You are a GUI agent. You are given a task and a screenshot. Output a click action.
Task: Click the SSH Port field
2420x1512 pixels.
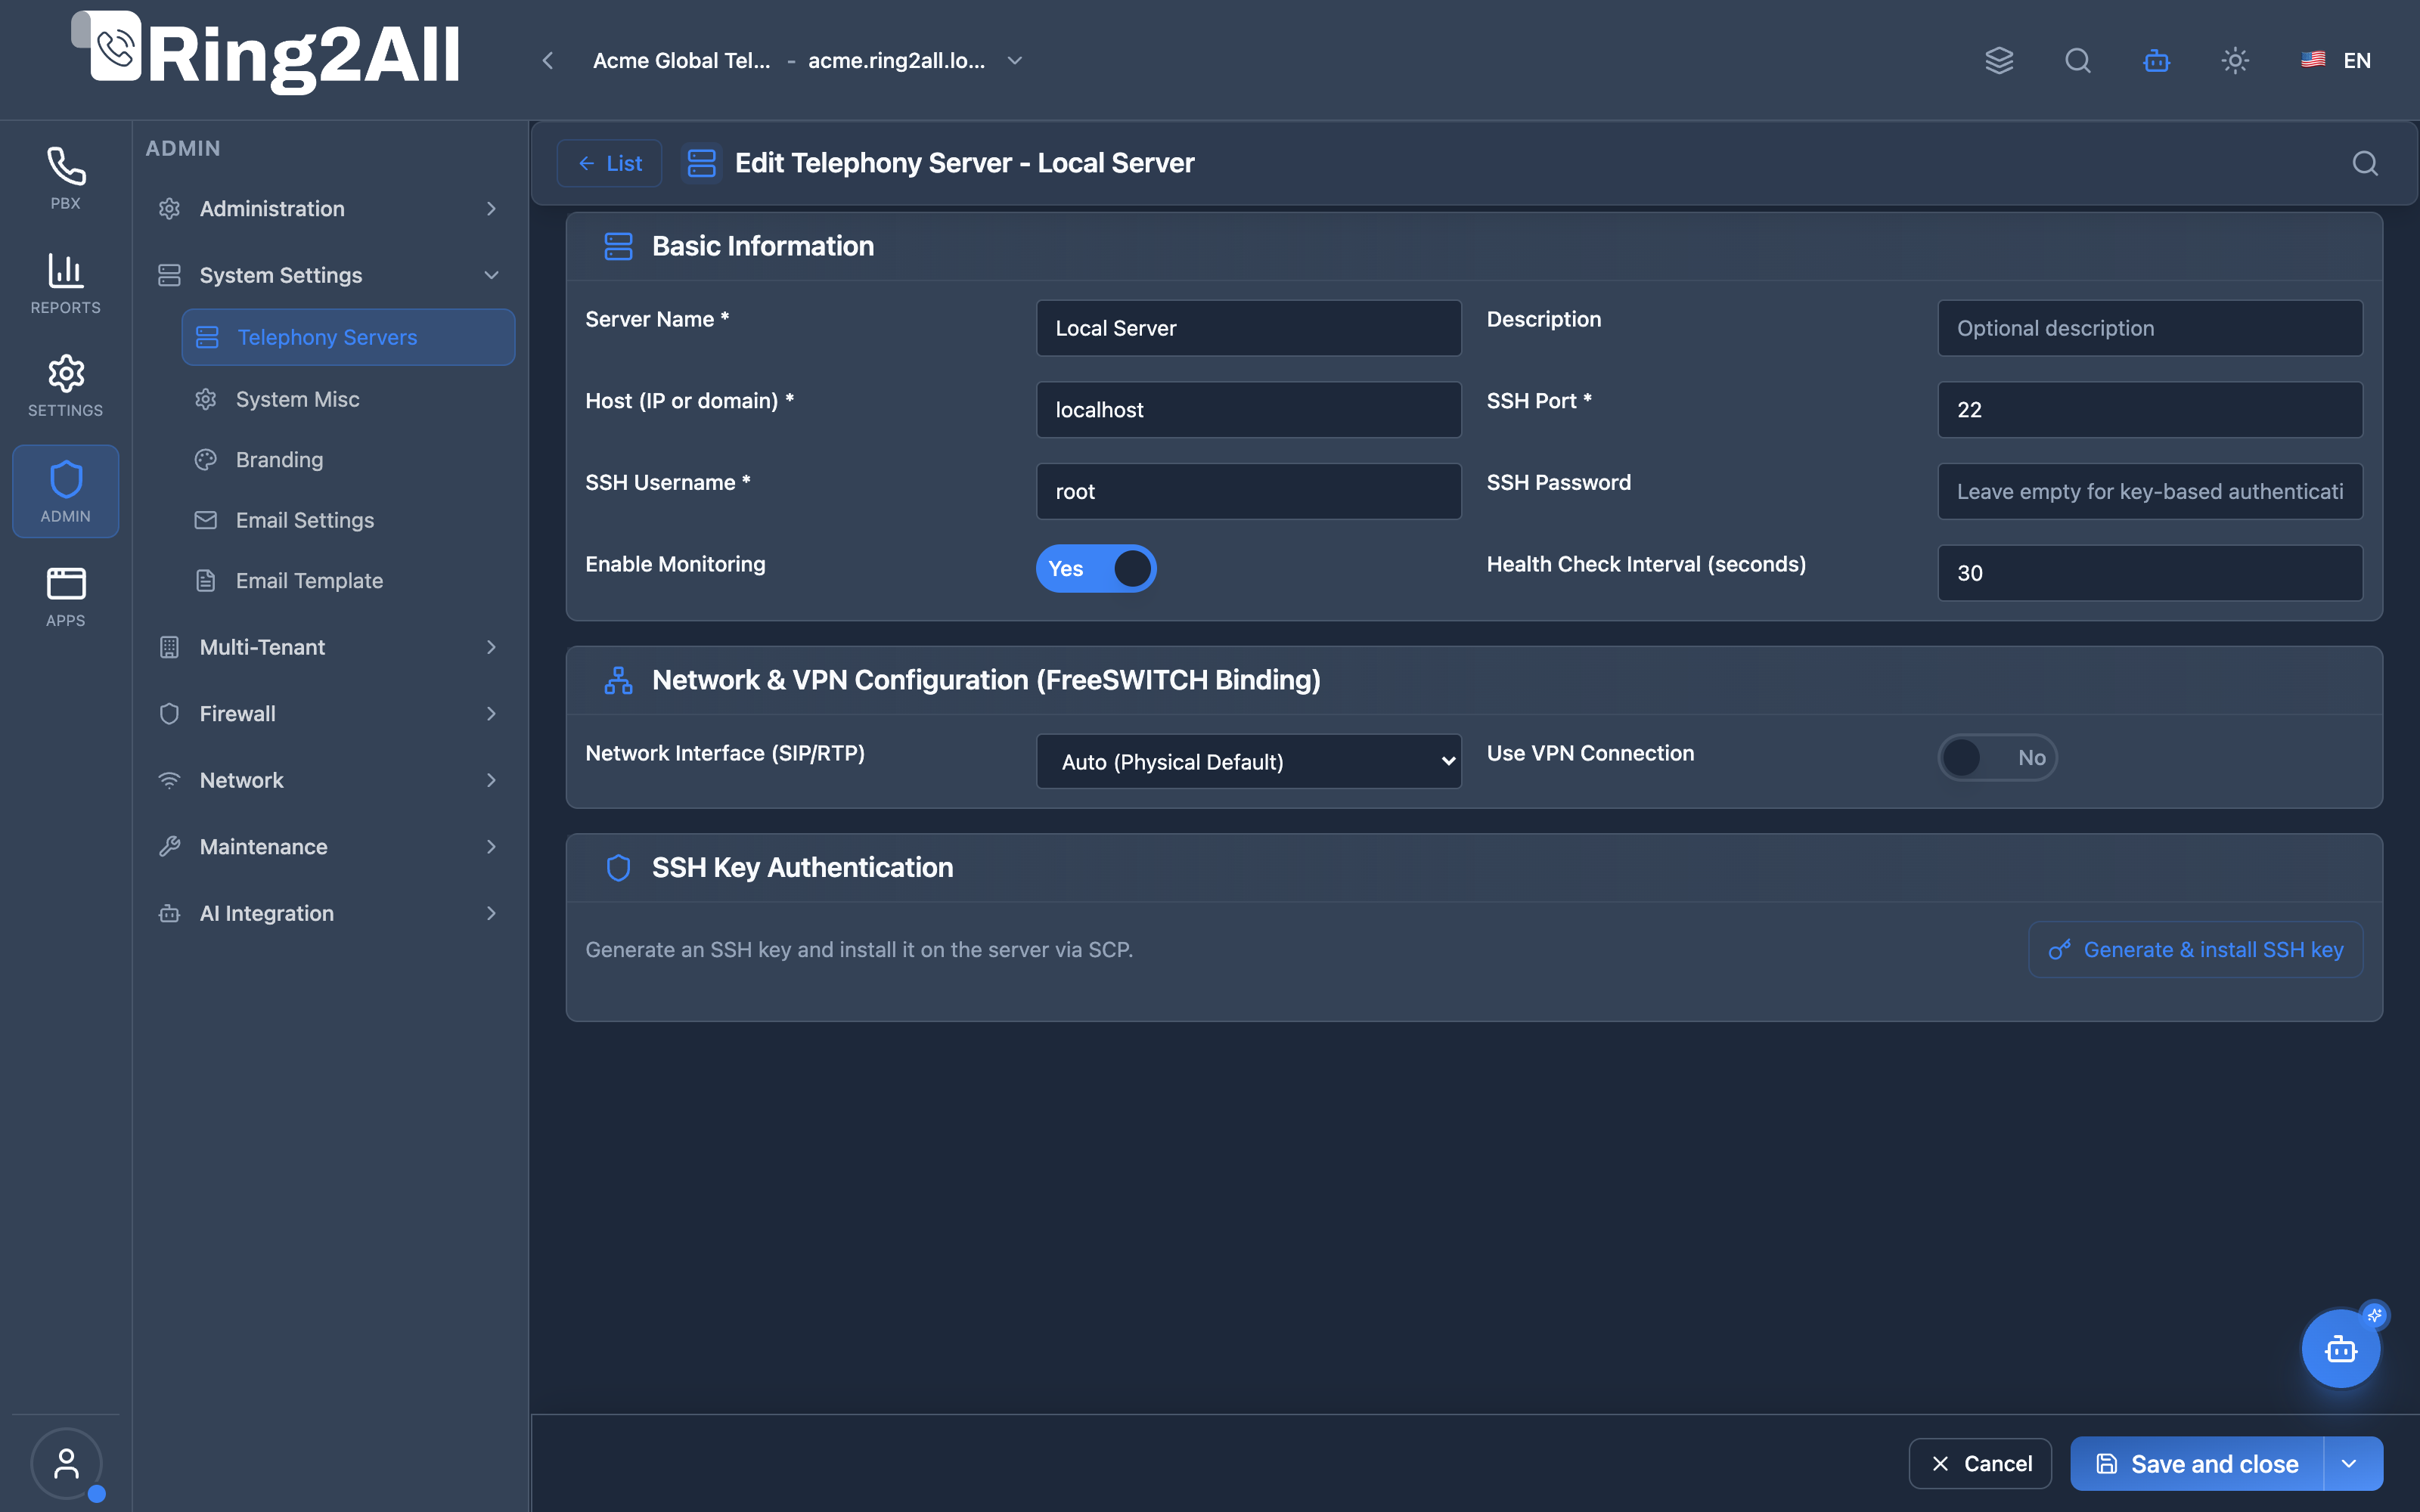[x=2150, y=410]
